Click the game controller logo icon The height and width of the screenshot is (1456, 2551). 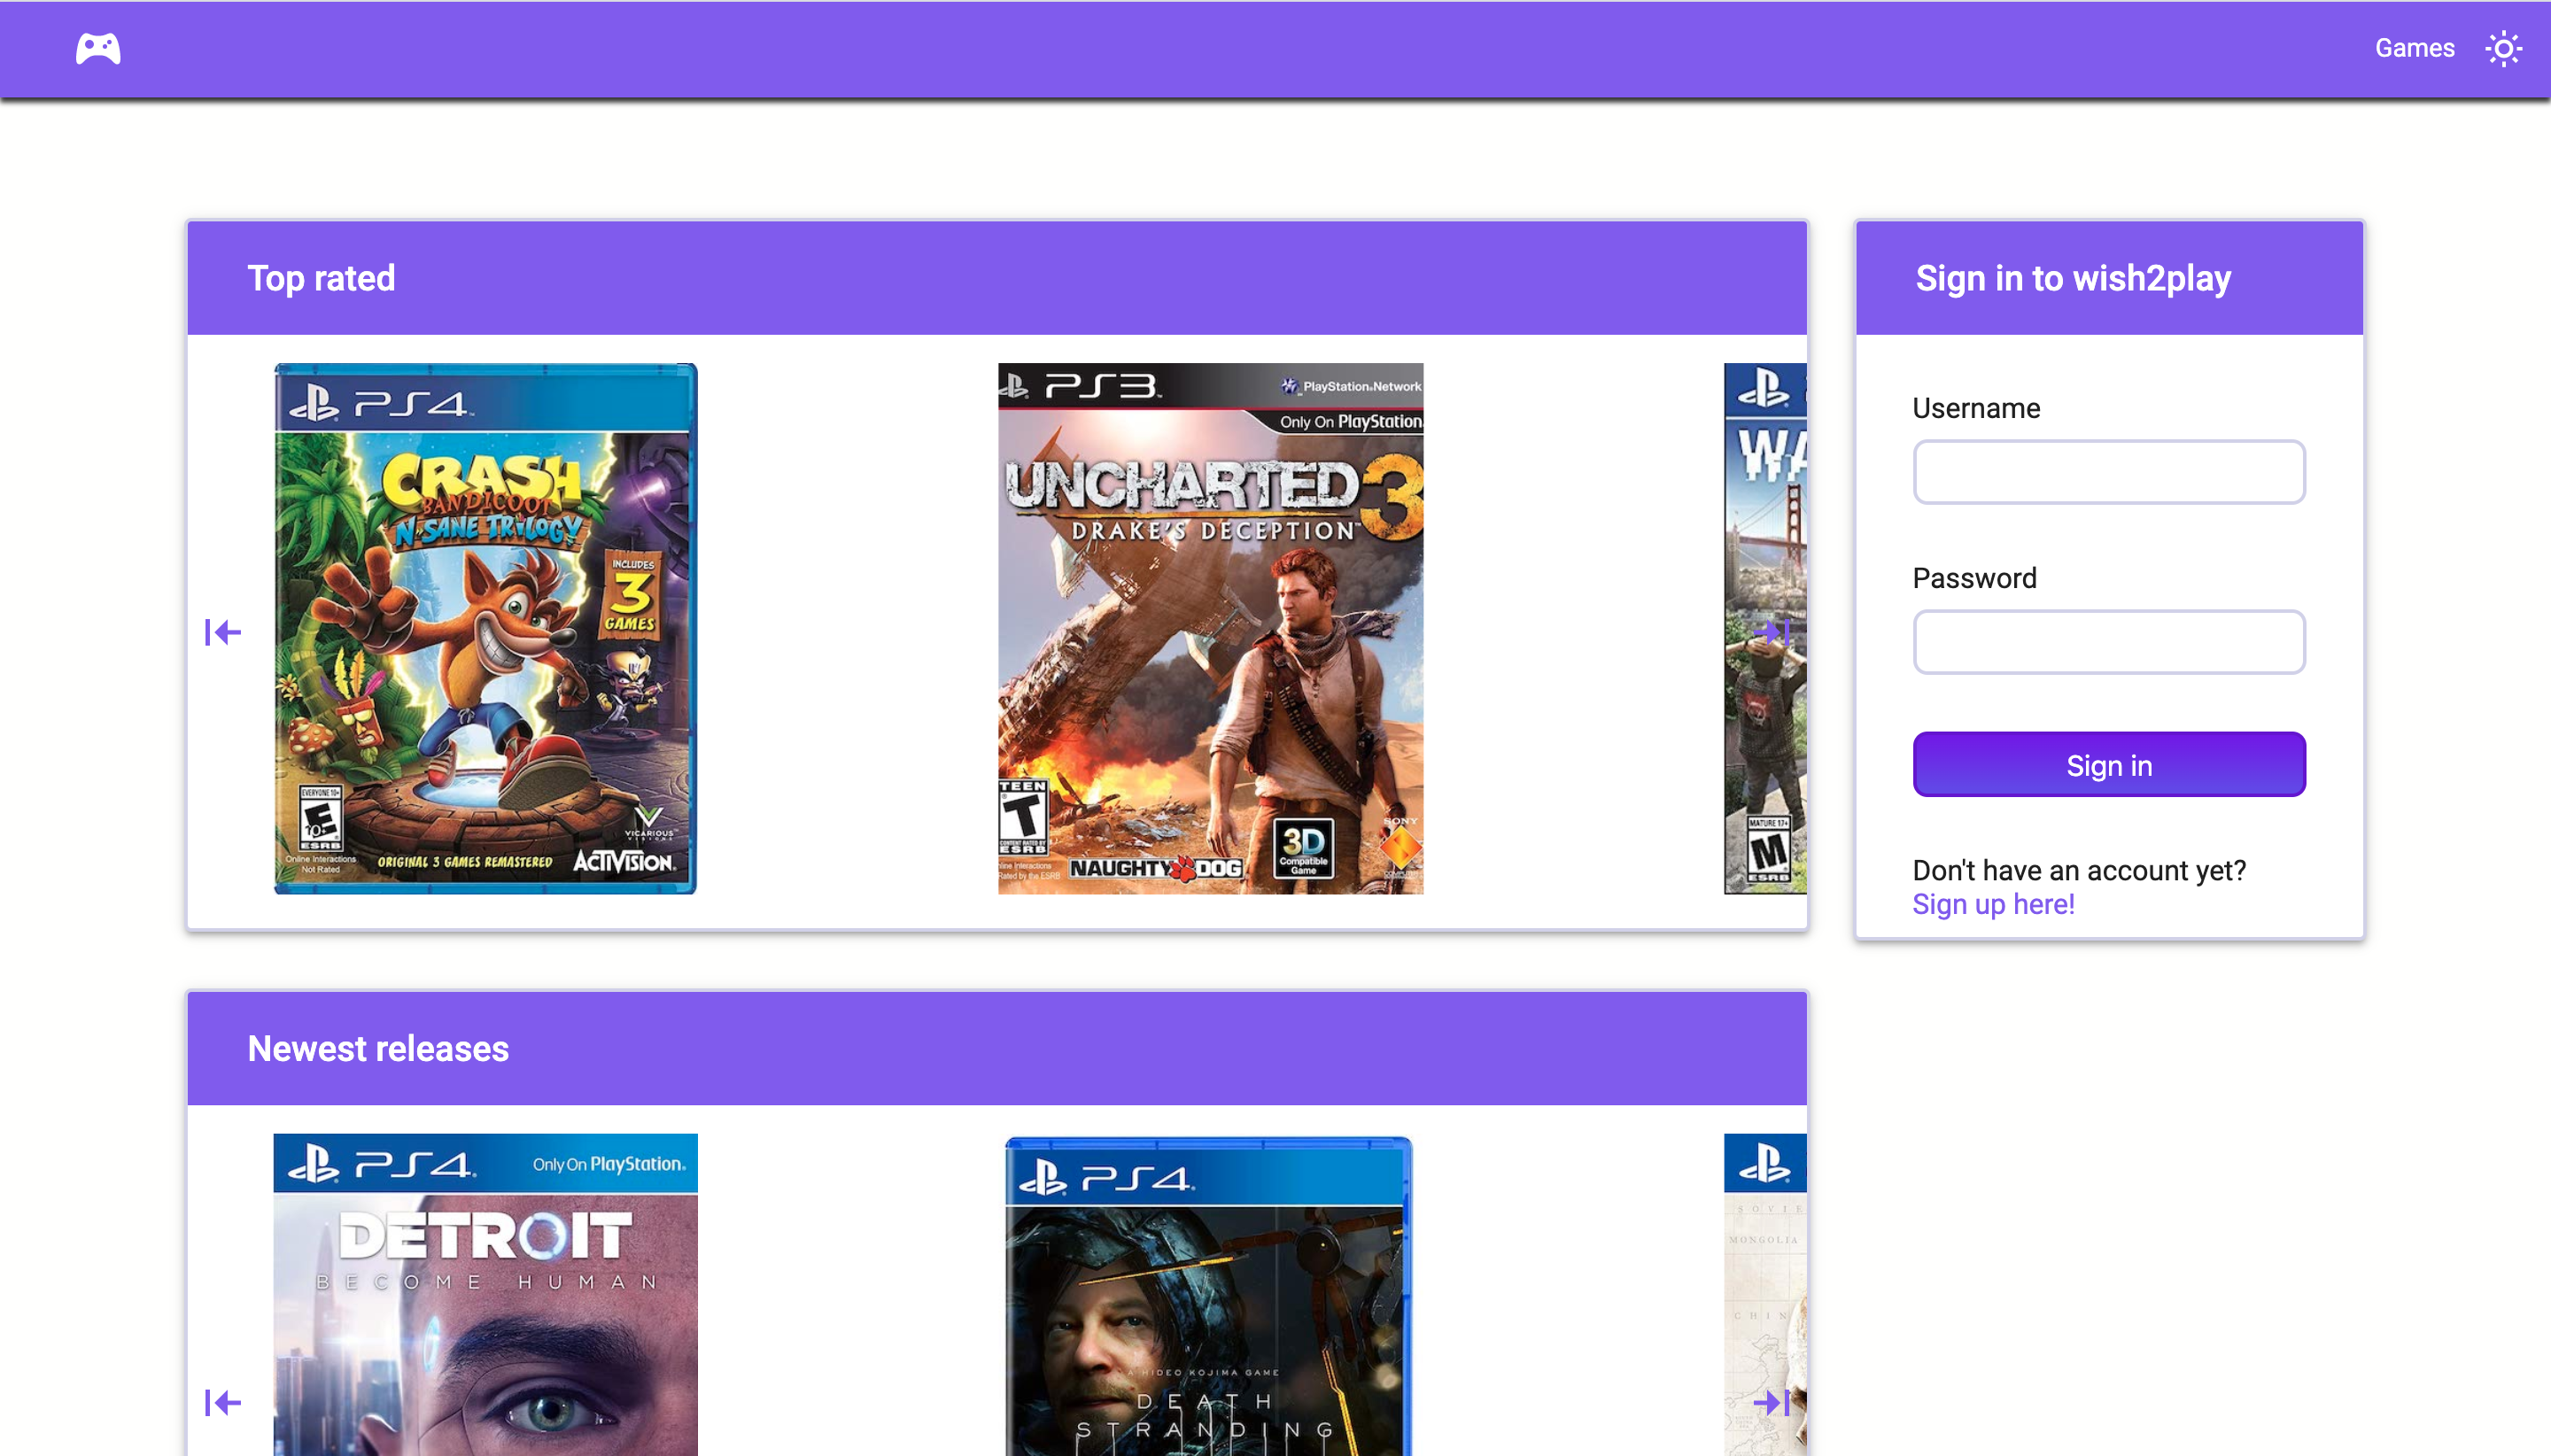click(98, 48)
